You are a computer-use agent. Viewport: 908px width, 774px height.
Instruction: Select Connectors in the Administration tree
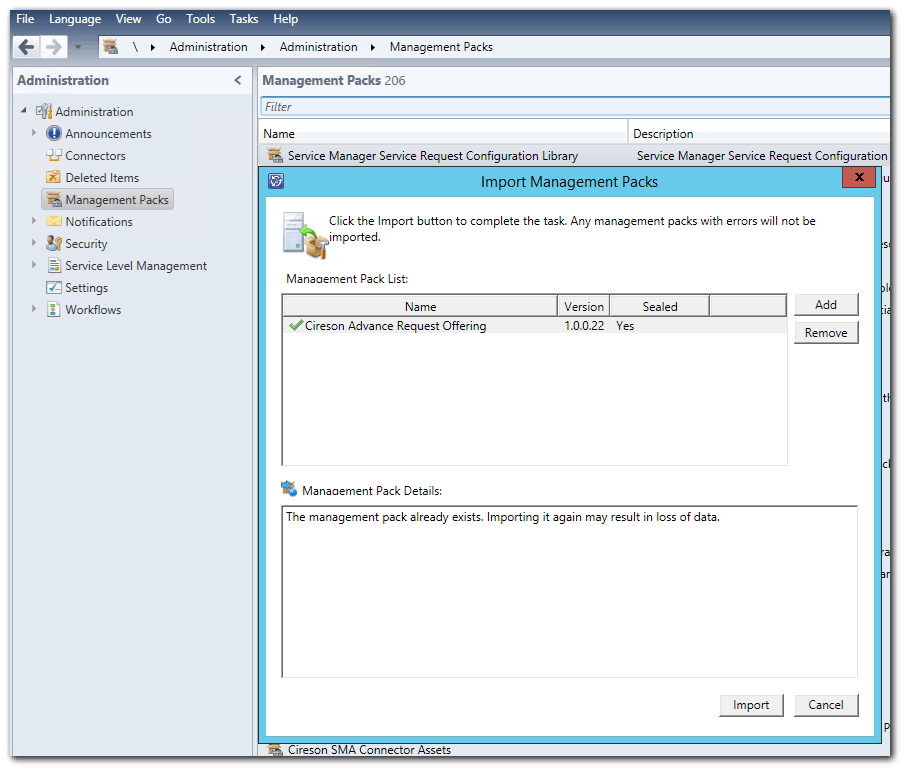pyautogui.click(x=95, y=155)
